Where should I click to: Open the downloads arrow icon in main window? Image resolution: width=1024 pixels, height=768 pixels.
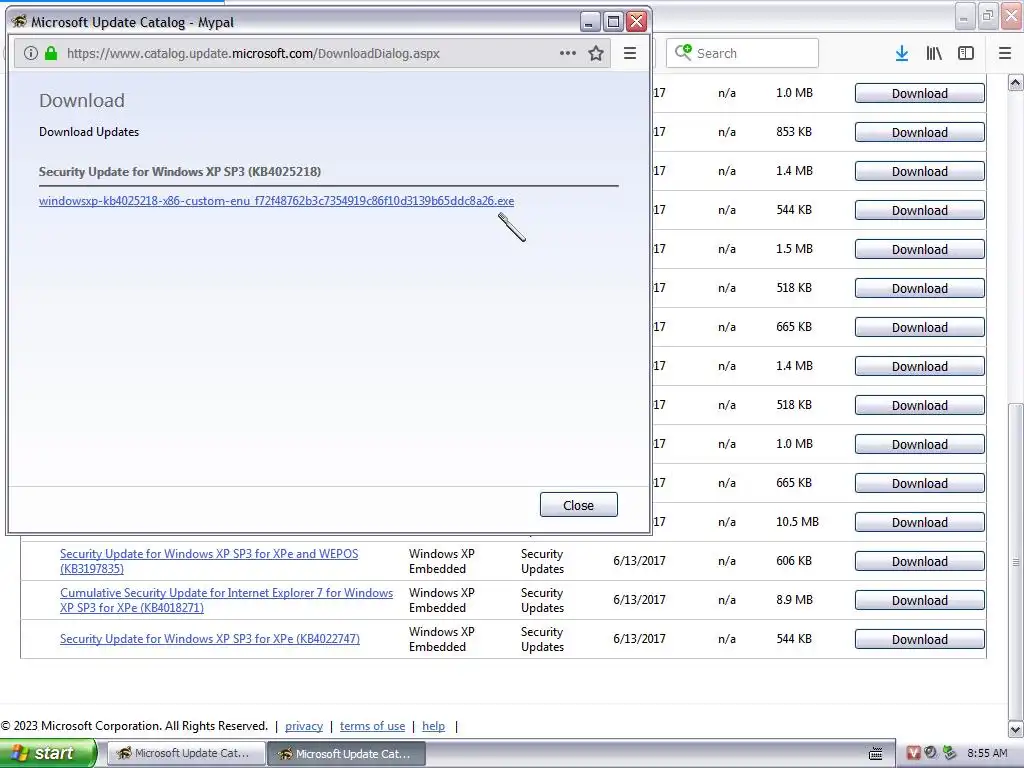tap(902, 54)
